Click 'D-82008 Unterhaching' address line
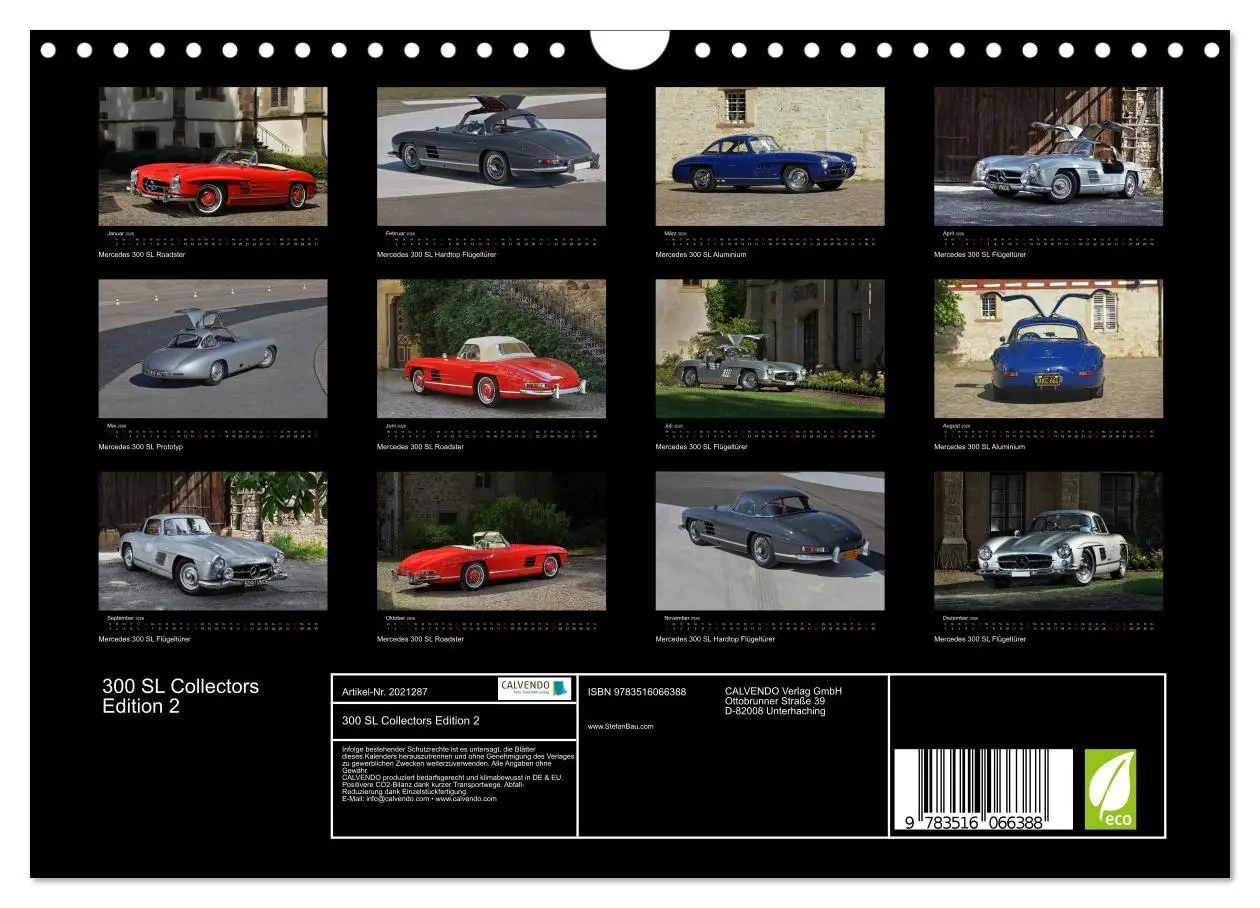1260x908 pixels. pos(775,711)
